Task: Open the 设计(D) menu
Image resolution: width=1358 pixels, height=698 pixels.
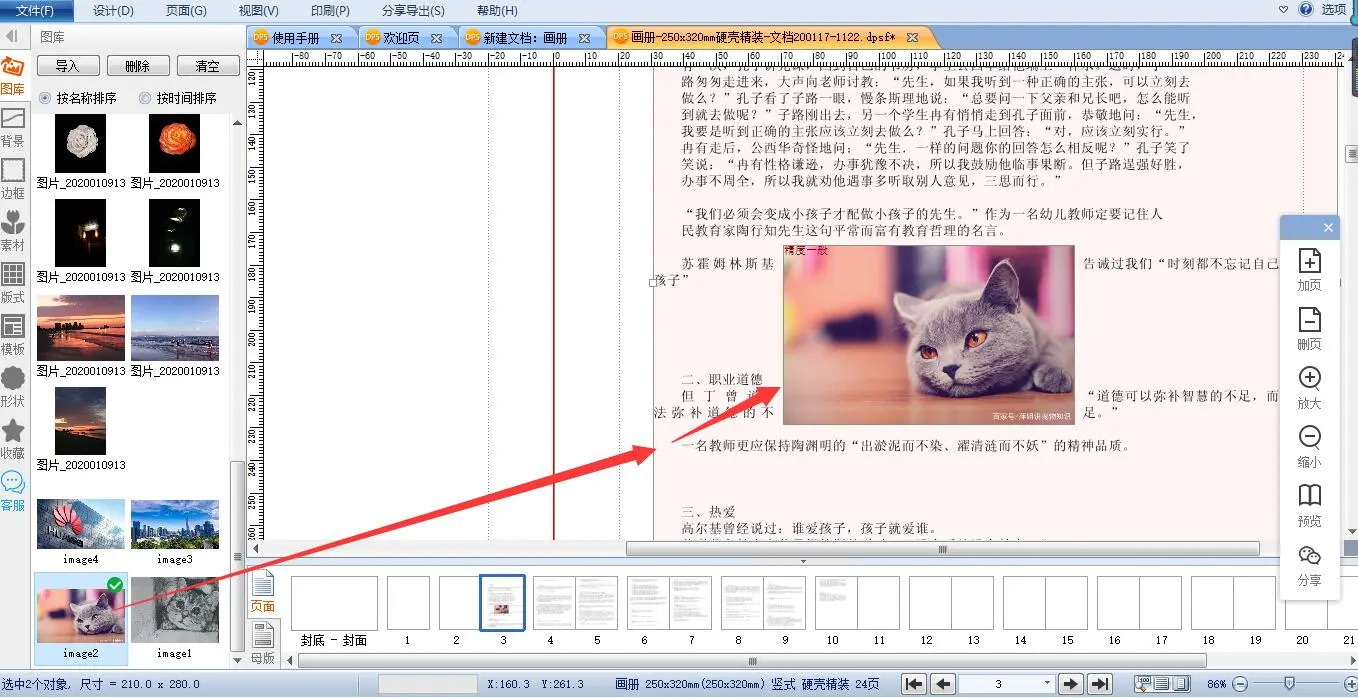Action: [113, 10]
